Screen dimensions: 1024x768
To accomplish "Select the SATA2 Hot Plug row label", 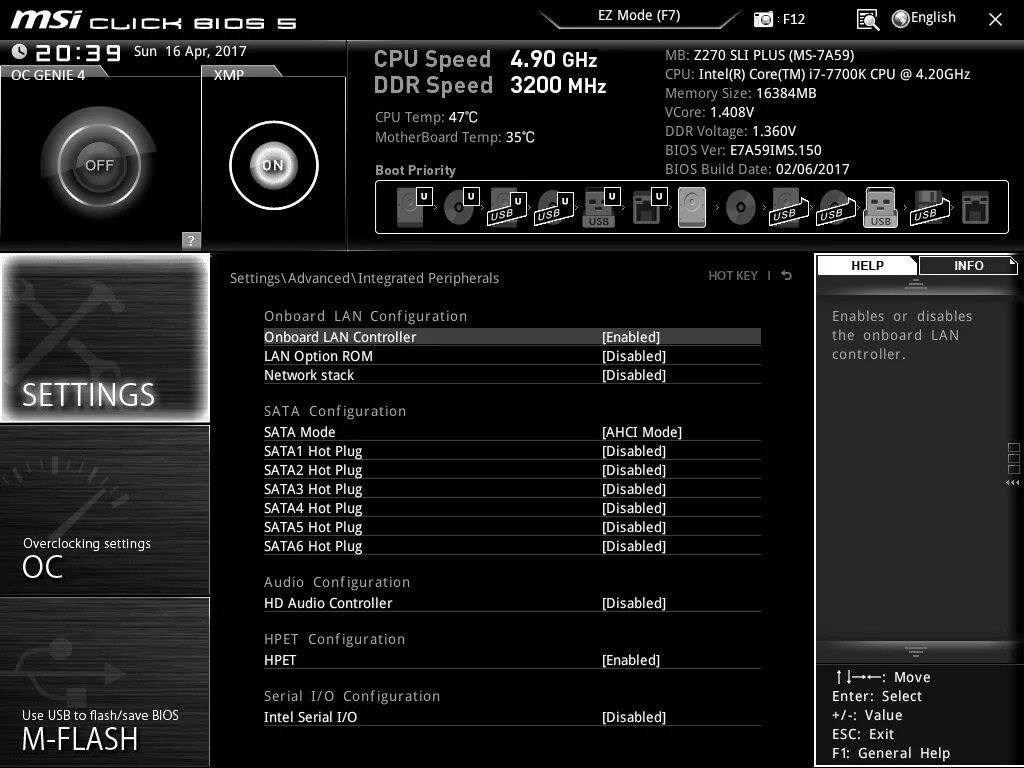I will 313,470.
